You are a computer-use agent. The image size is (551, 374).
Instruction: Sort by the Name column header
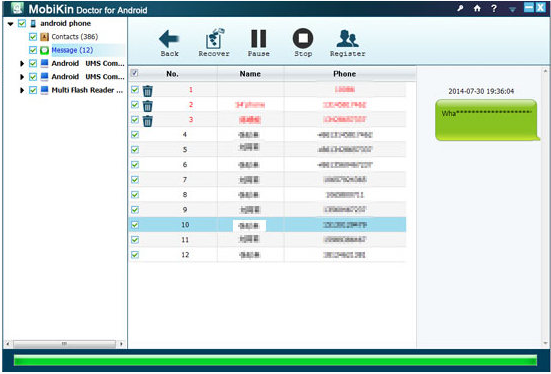pyautogui.click(x=250, y=74)
